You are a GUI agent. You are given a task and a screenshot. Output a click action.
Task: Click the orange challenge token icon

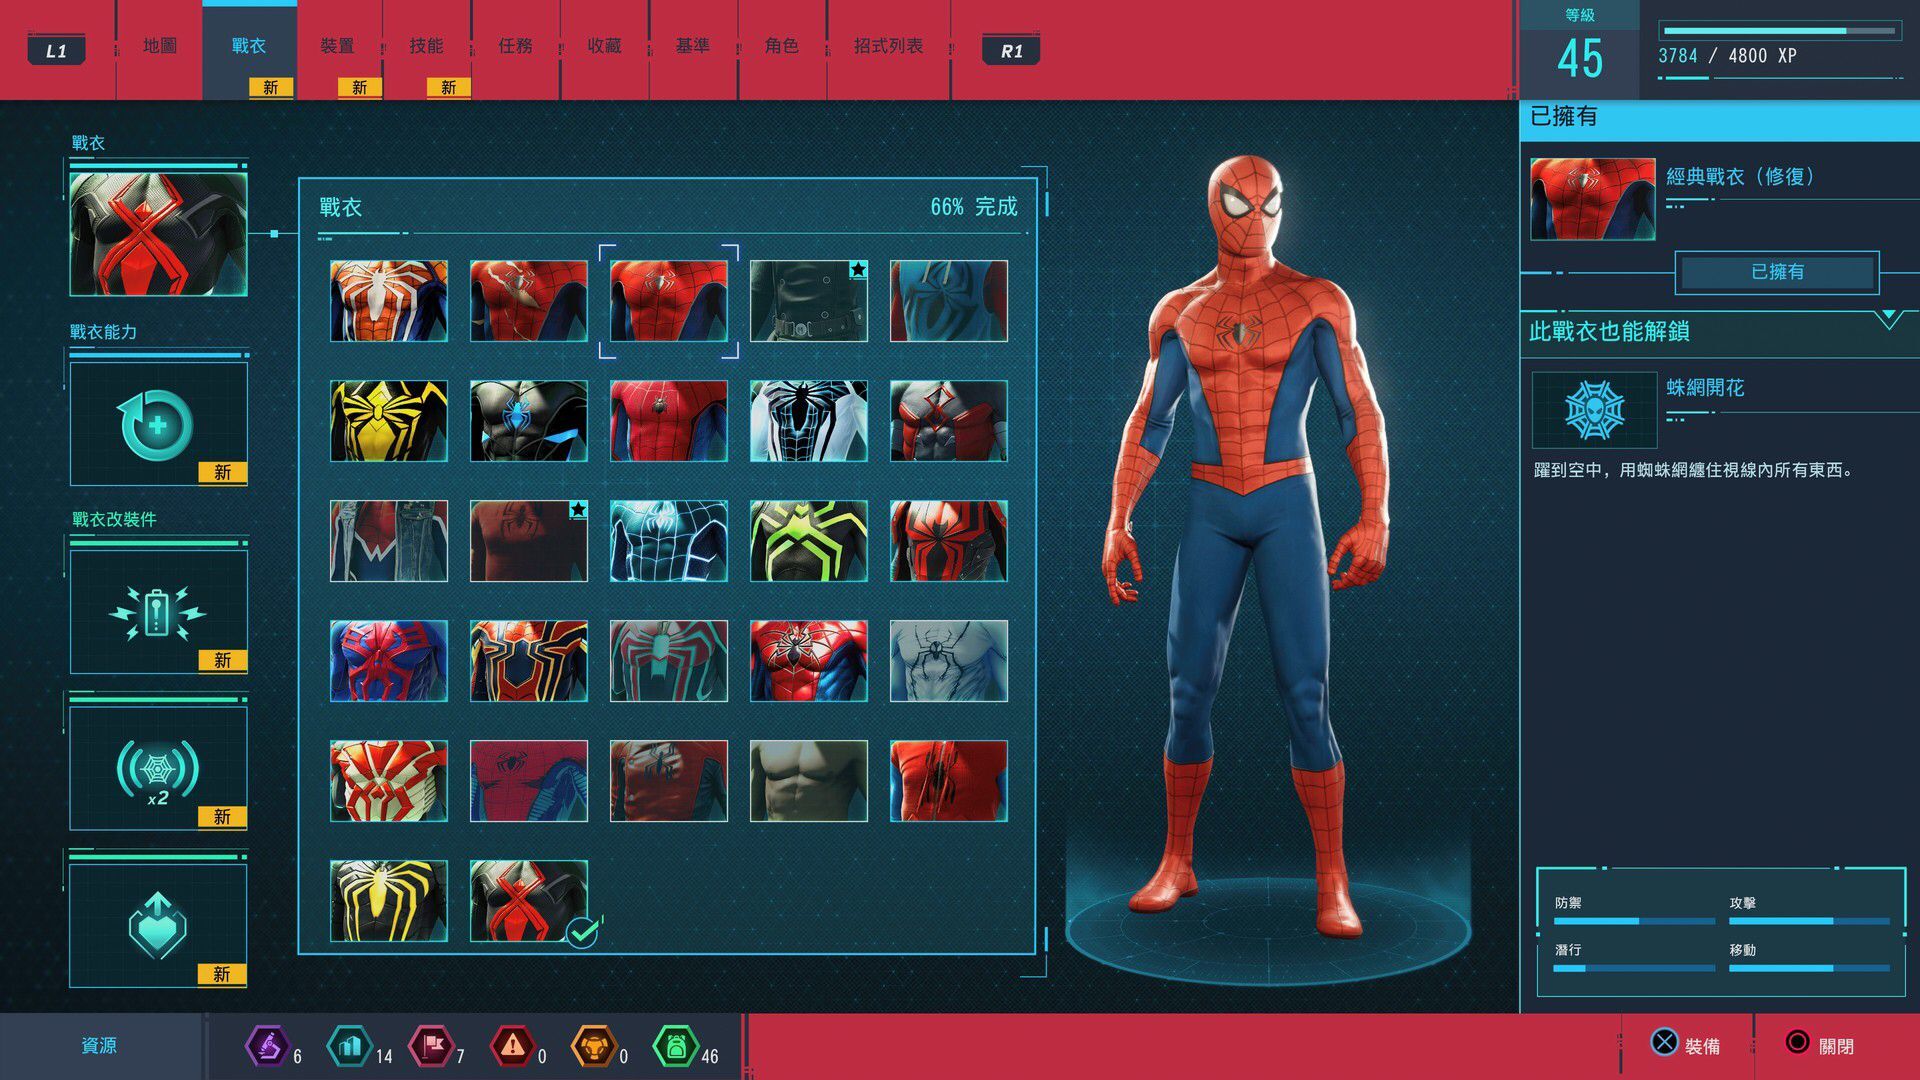593,1047
